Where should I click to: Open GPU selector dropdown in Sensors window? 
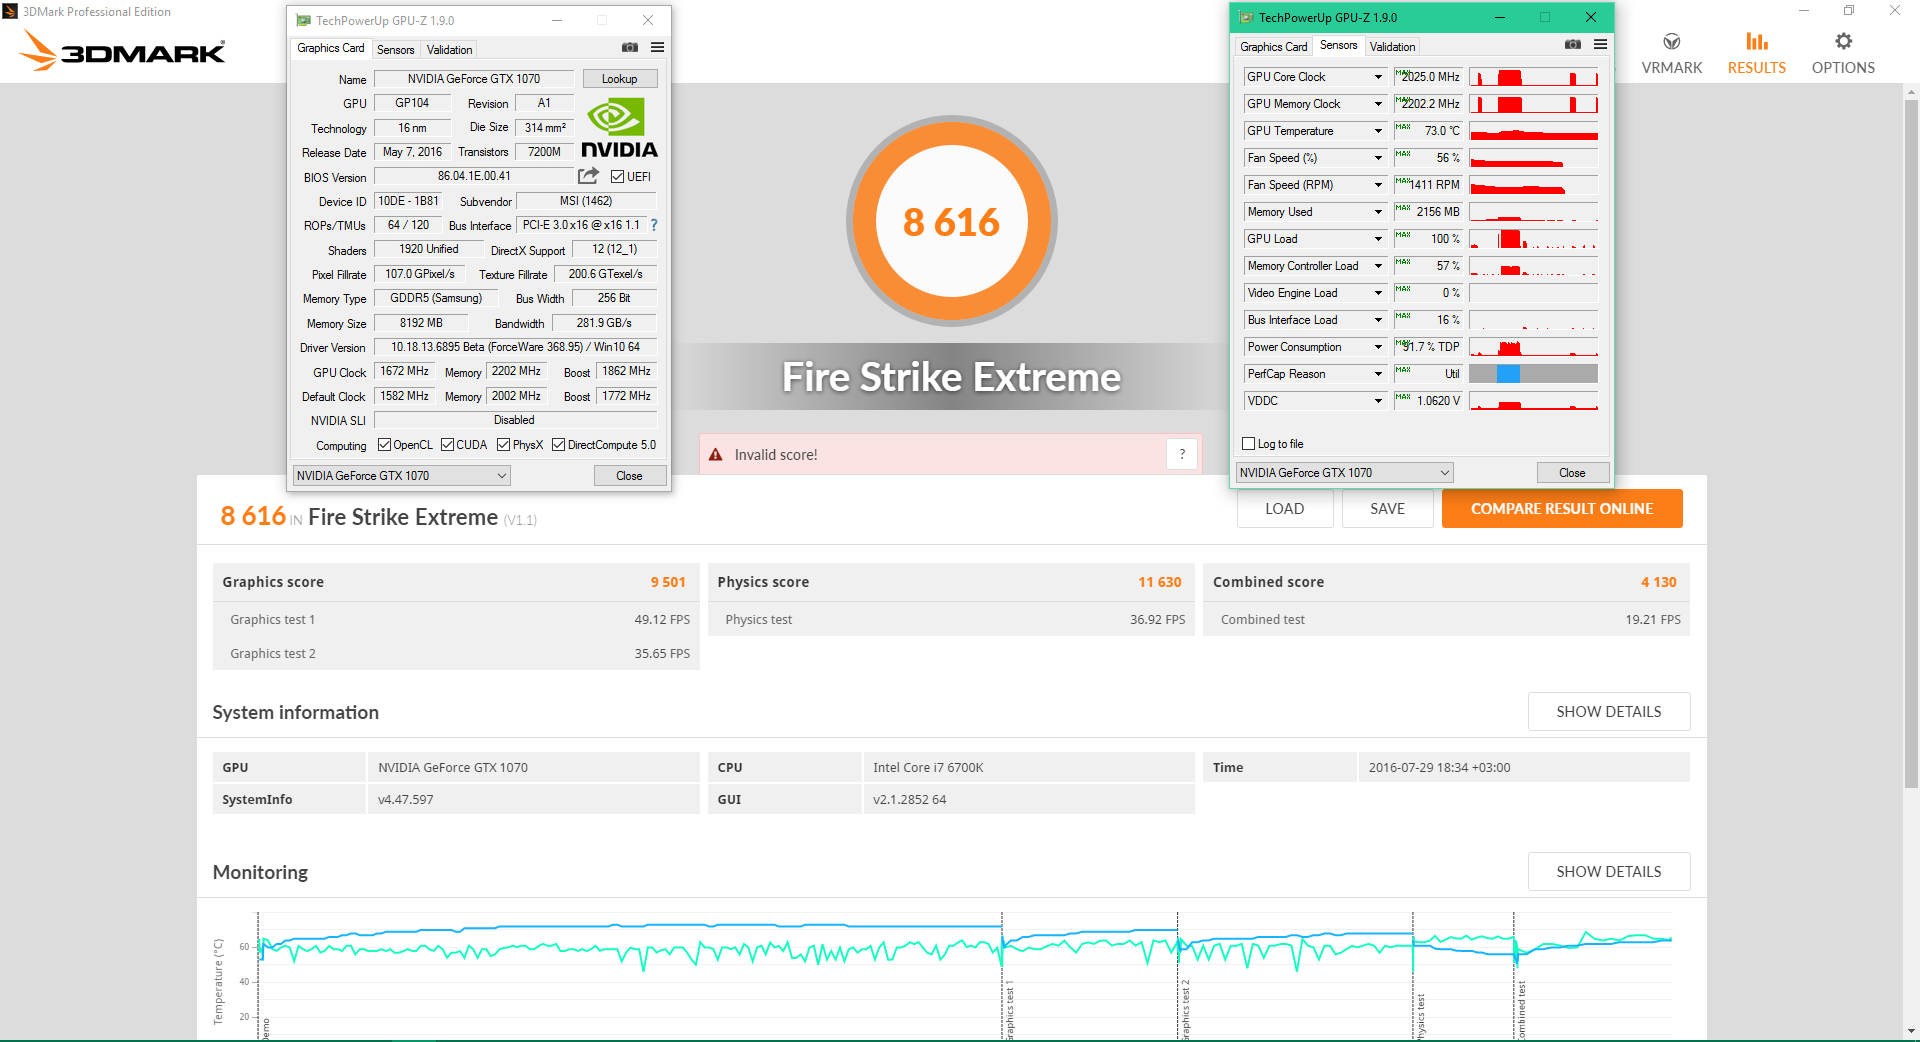click(1344, 473)
